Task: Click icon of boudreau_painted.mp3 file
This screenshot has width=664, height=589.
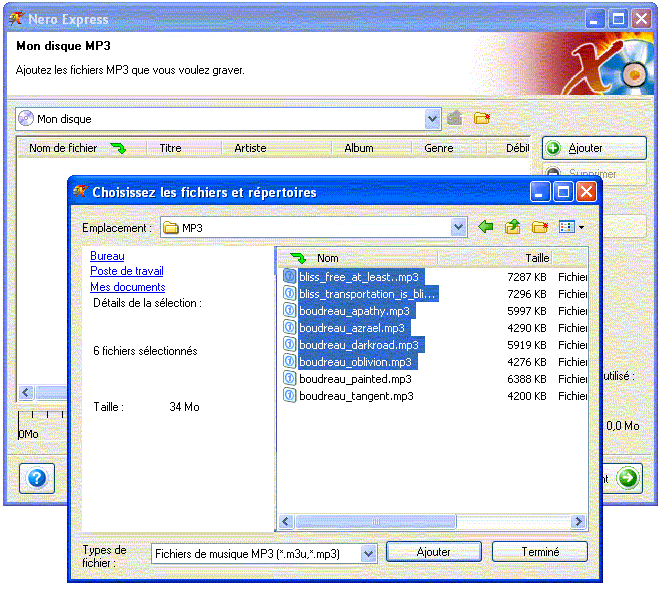Action: tap(289, 379)
